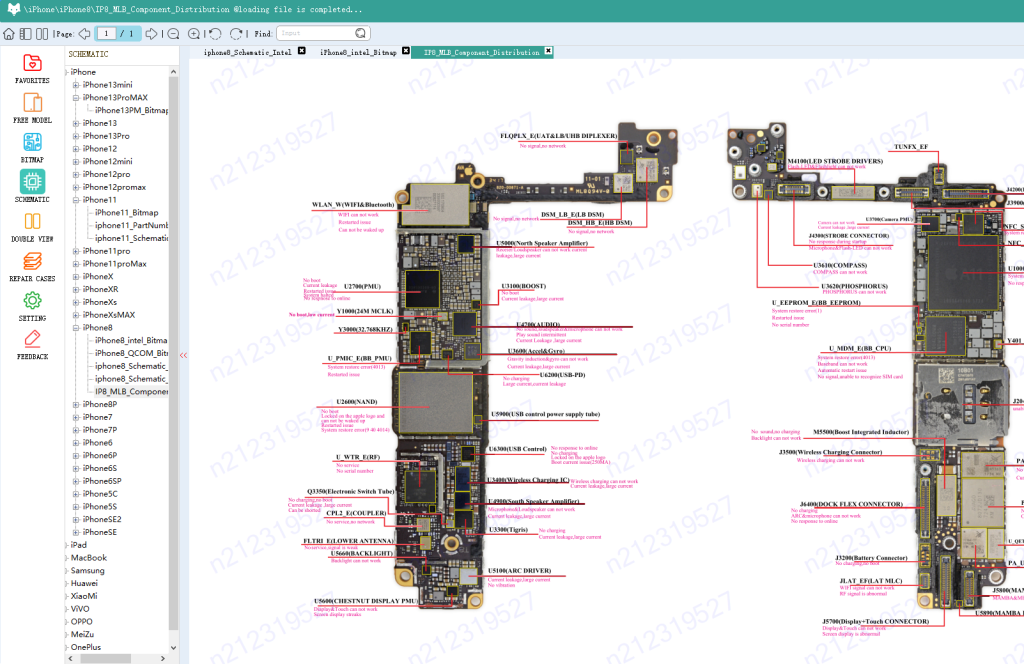Collapse the tree panel with red chevrons
The width and height of the screenshot is (1024, 664).
coord(183,356)
